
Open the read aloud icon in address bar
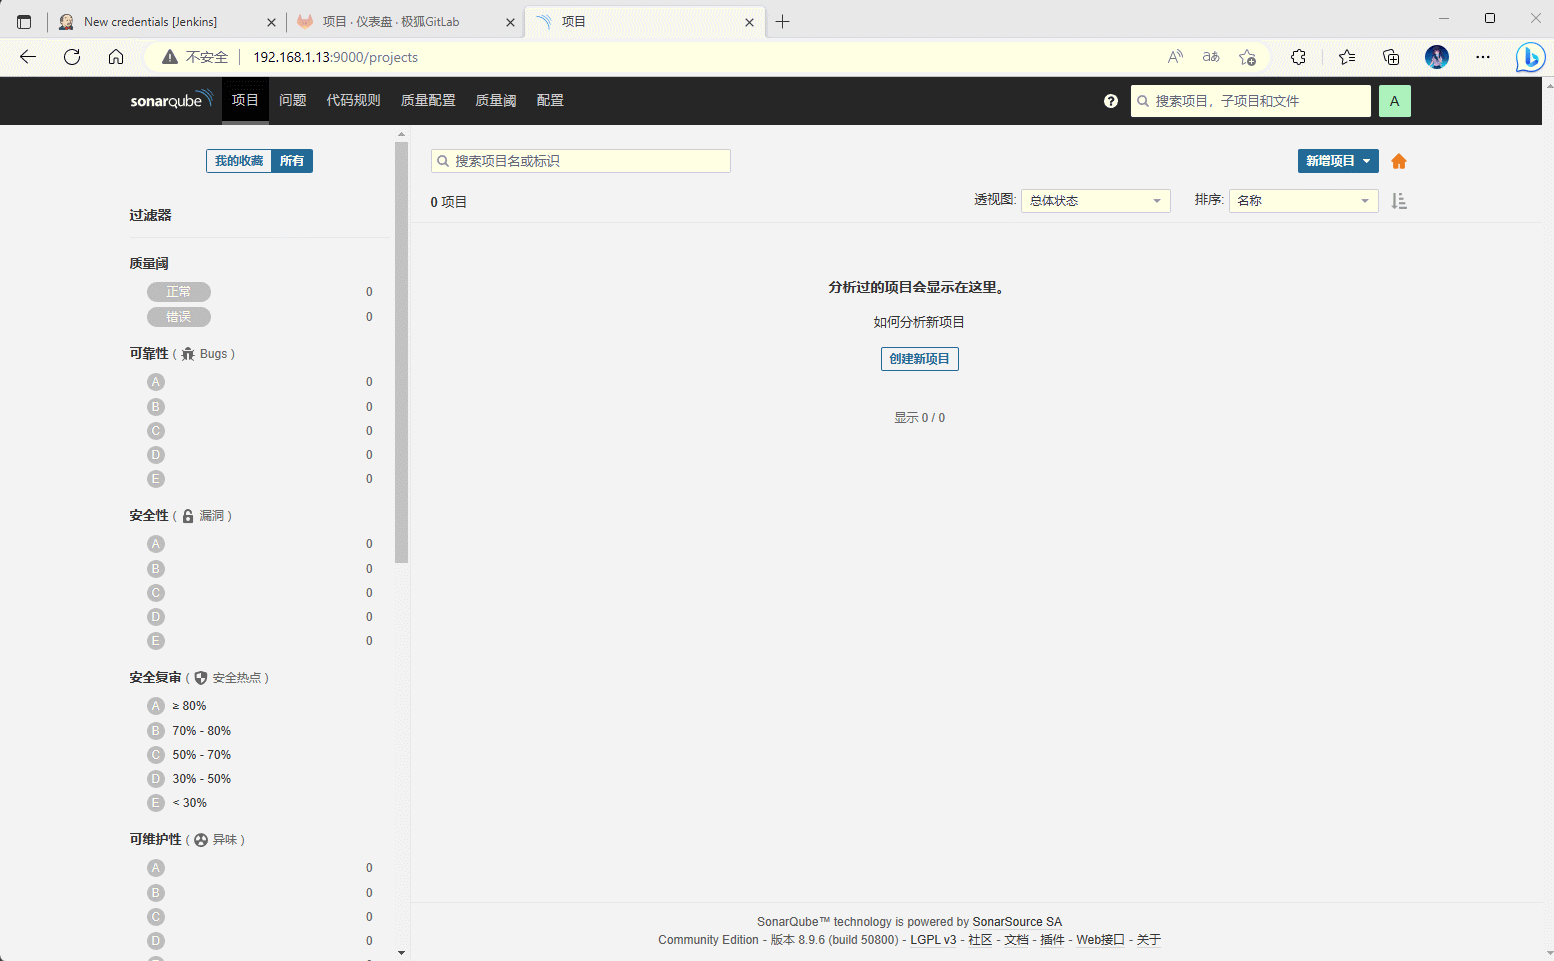pos(1175,57)
